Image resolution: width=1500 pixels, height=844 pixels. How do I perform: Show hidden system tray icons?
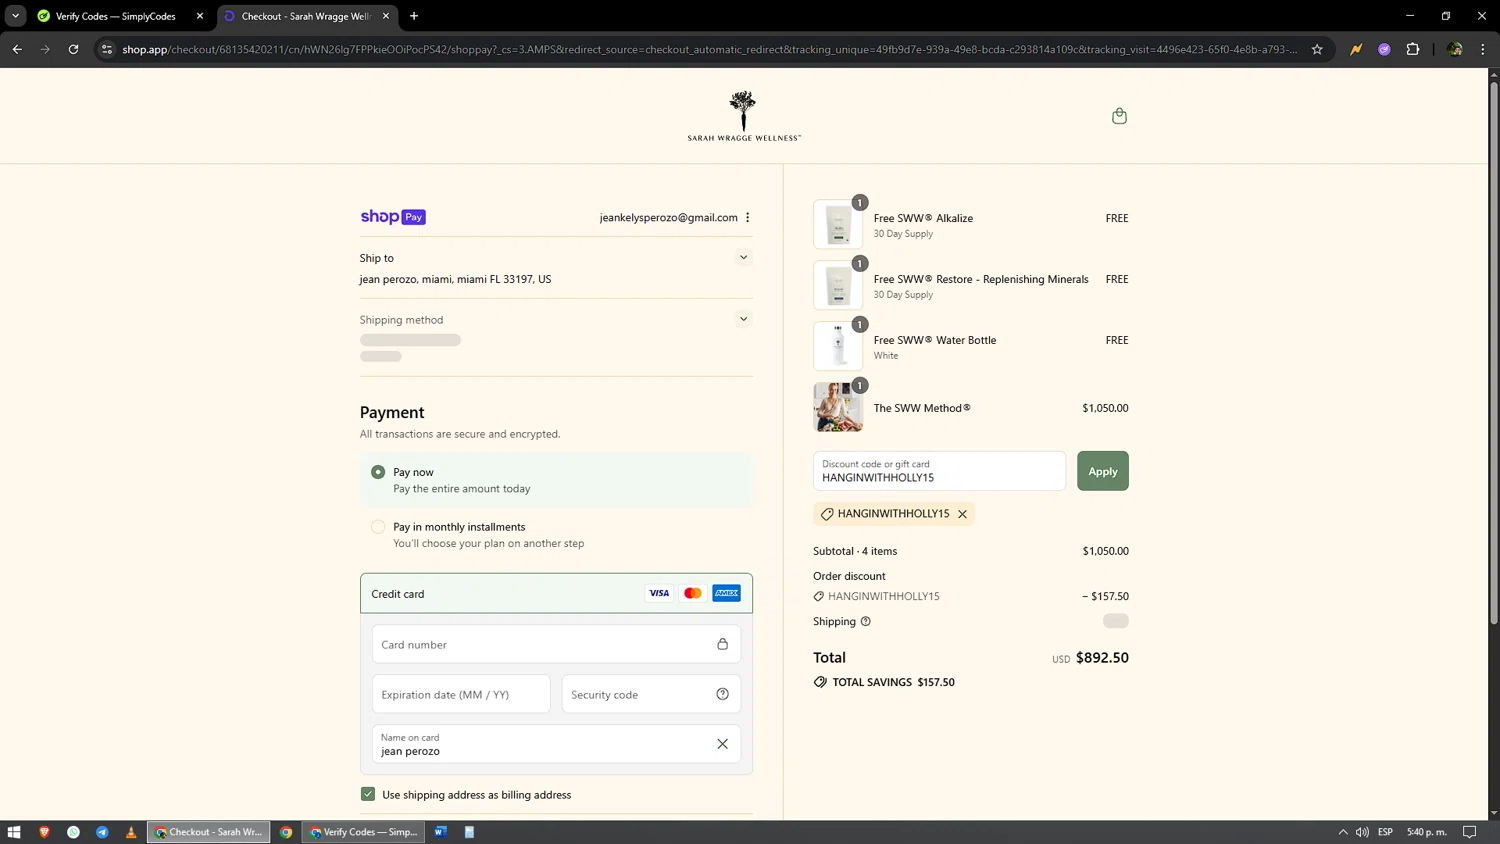1343,832
